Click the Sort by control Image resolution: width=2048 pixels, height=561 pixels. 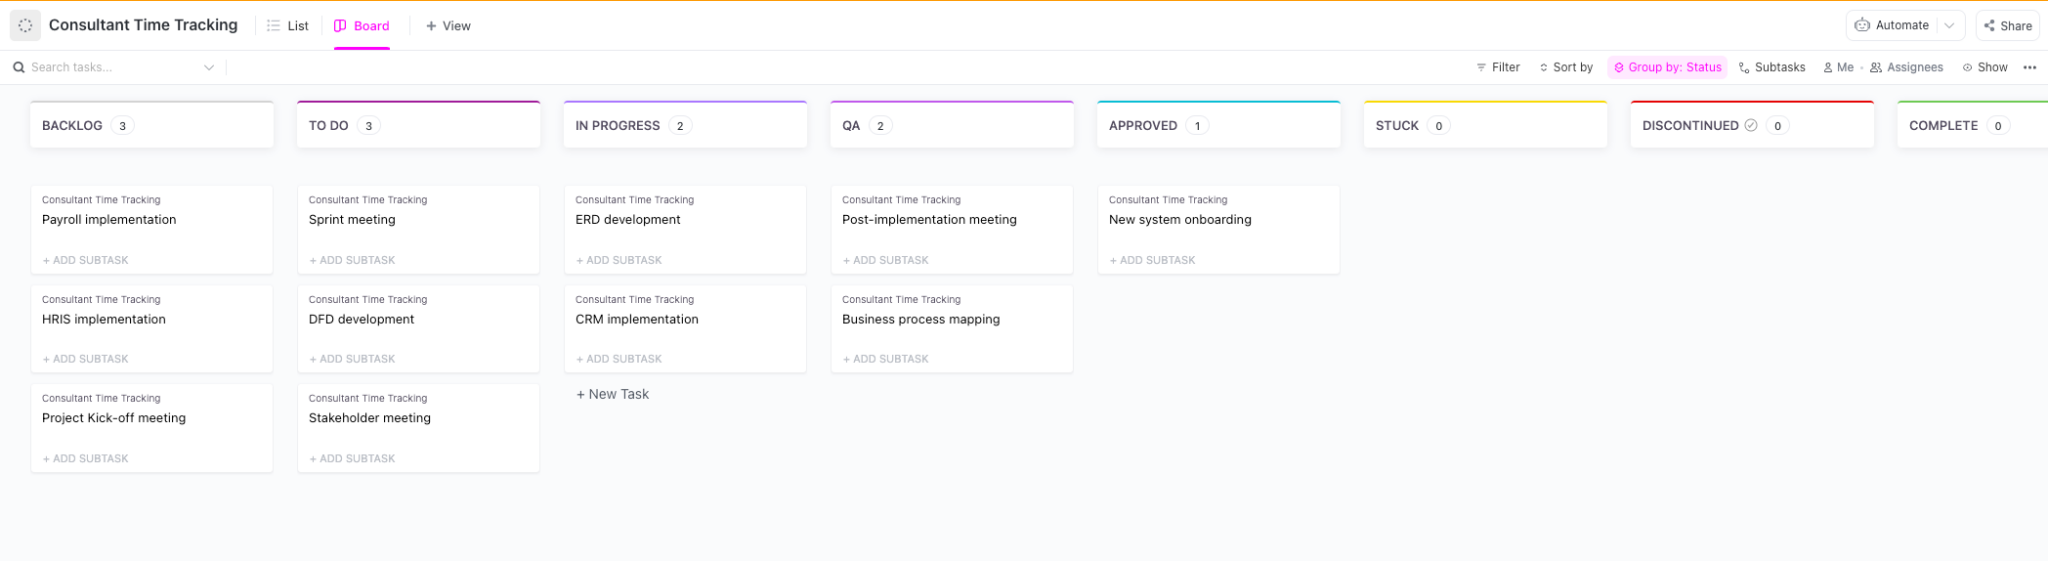click(x=1565, y=68)
